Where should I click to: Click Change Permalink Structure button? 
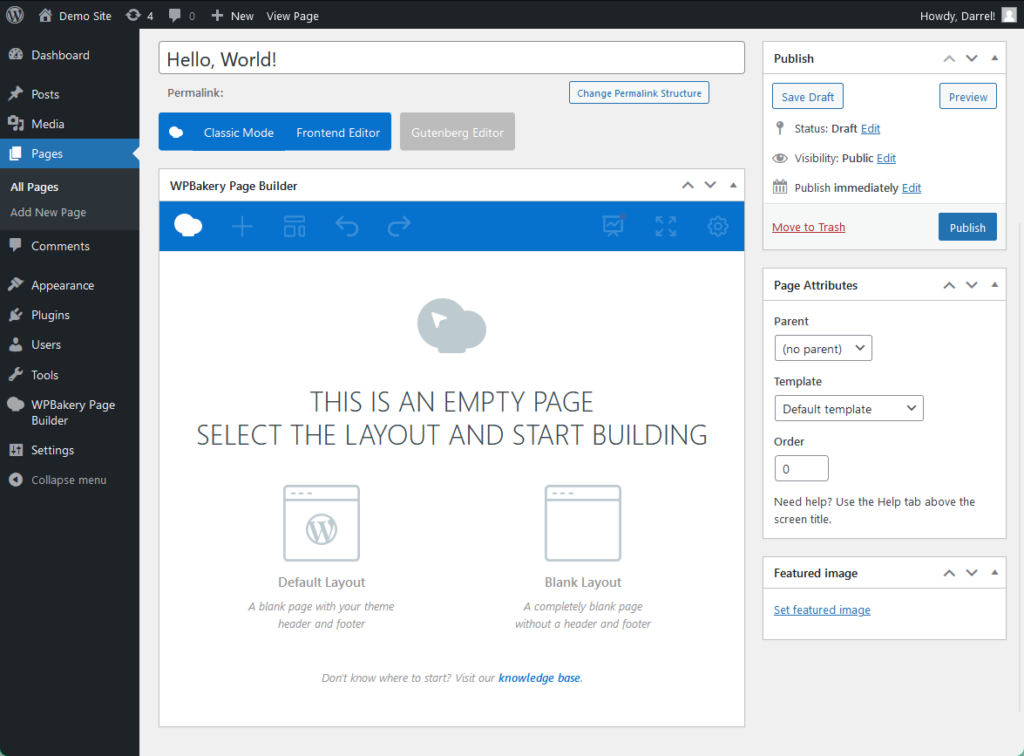(639, 93)
